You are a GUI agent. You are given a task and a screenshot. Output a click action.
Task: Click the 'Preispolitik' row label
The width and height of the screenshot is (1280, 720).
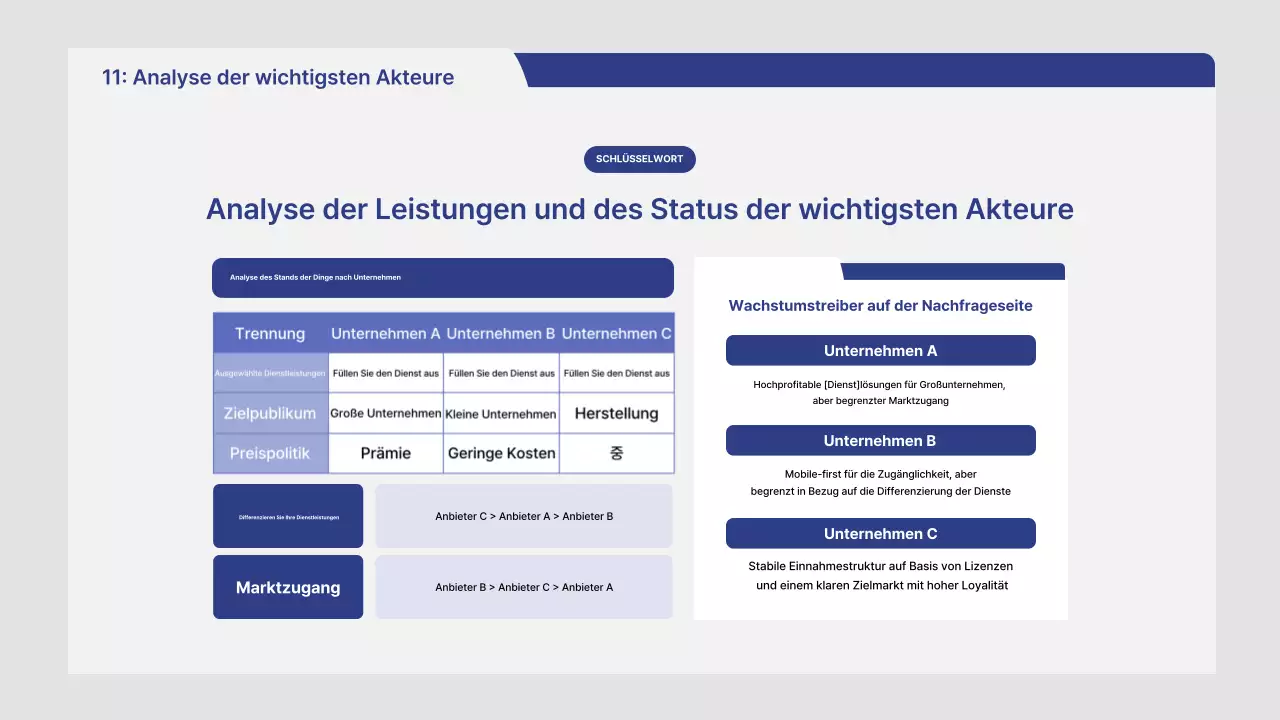pos(270,453)
